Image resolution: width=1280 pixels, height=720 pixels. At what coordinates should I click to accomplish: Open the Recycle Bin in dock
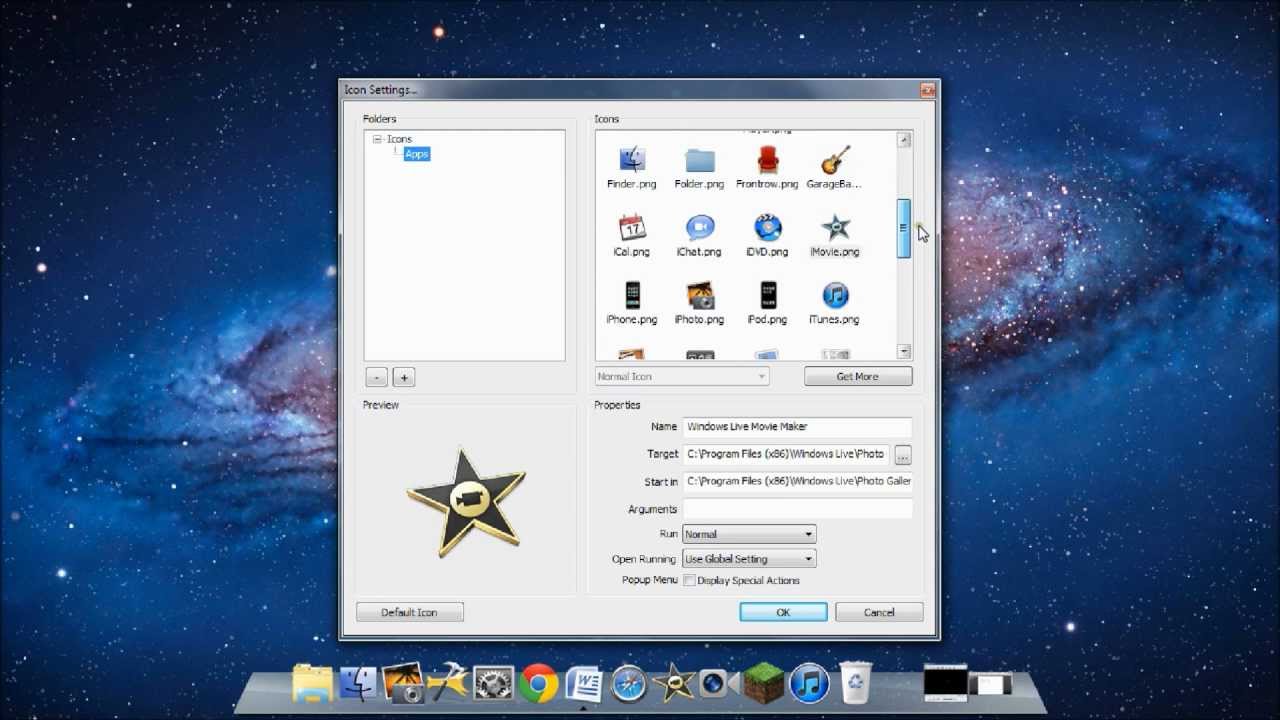pyautogui.click(x=855, y=683)
